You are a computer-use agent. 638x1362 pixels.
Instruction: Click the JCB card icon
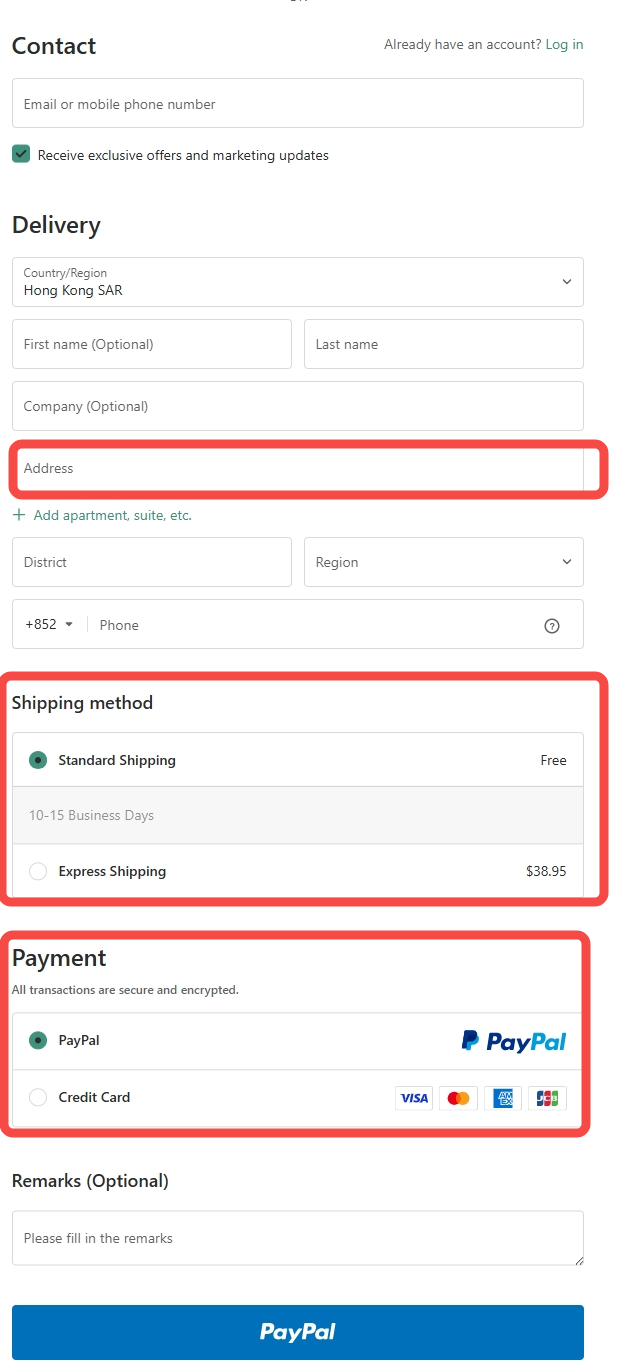[x=547, y=1098]
